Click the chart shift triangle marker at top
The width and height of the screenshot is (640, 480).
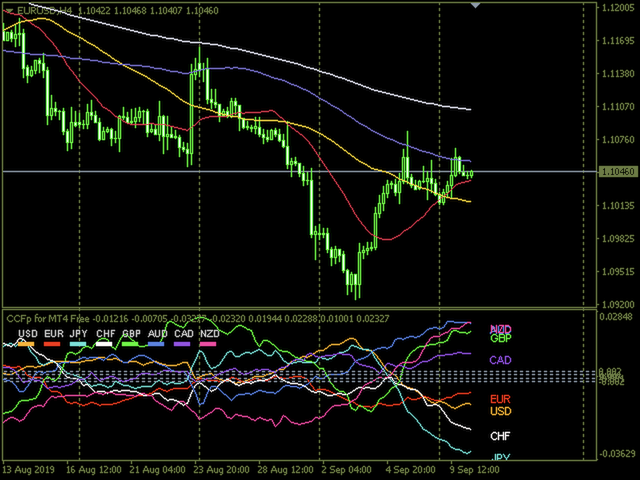click(x=477, y=5)
